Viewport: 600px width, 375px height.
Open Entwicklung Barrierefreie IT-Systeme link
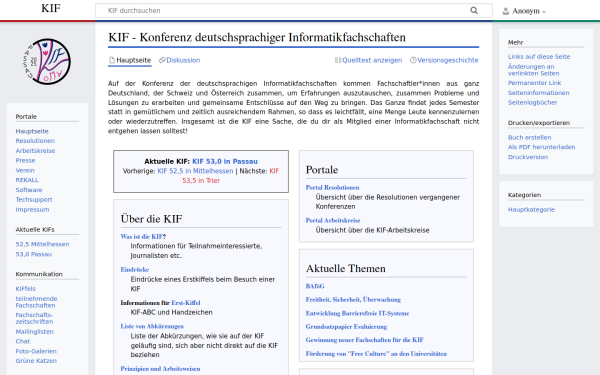pos(357,313)
